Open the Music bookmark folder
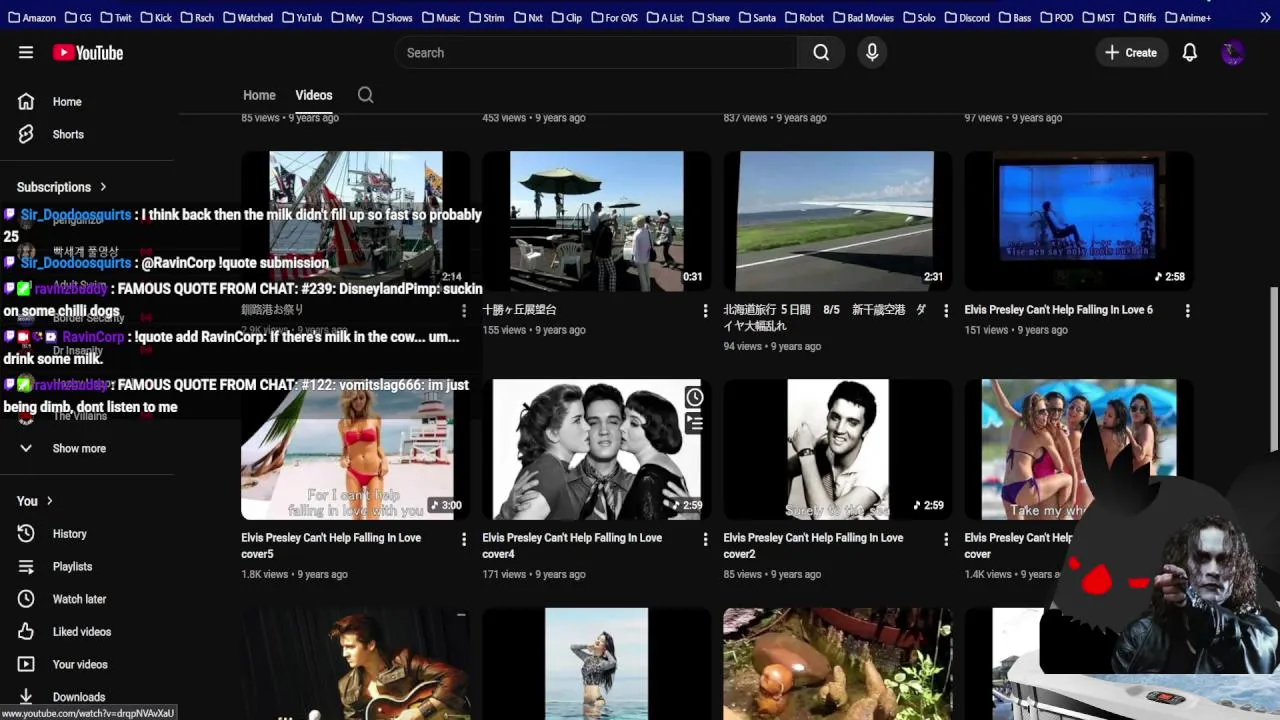Screen dimensions: 1280x720 [x=441, y=17]
